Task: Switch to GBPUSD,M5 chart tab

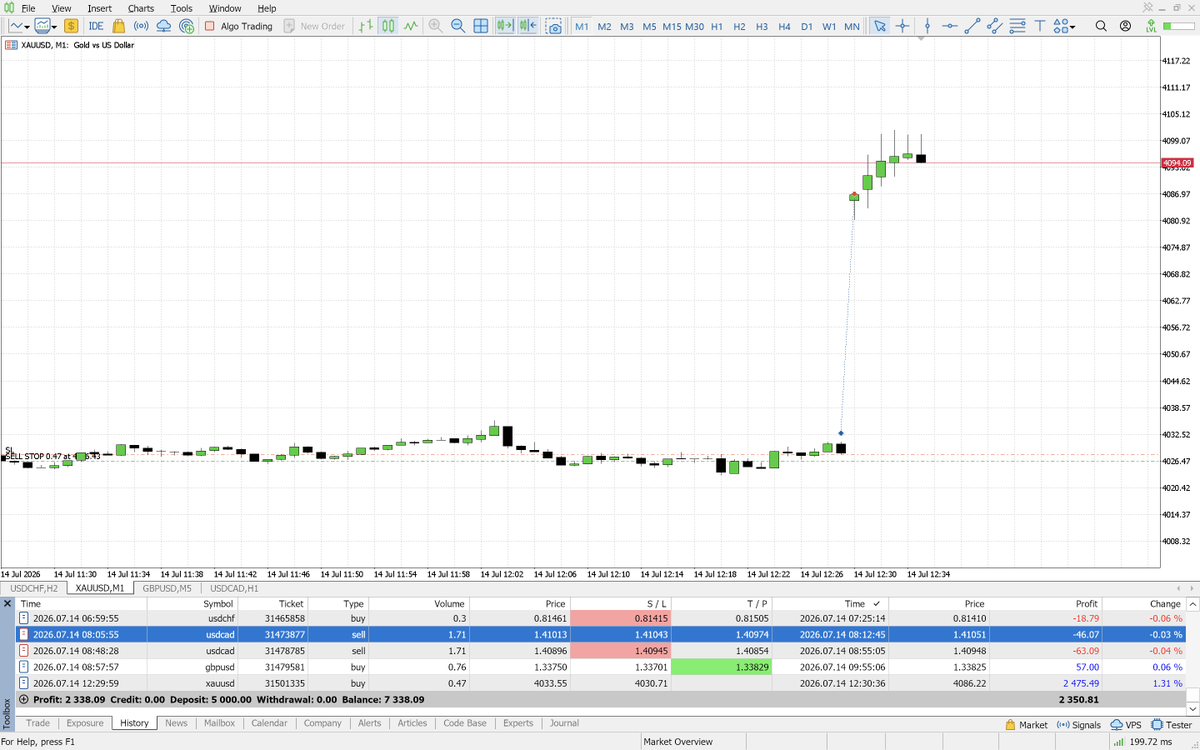Action: (167, 588)
